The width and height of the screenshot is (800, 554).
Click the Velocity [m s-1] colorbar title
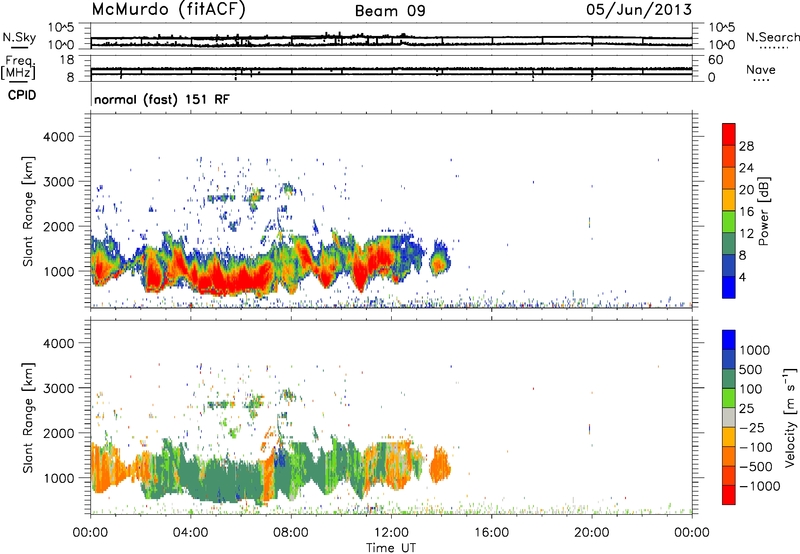(x=790, y=417)
